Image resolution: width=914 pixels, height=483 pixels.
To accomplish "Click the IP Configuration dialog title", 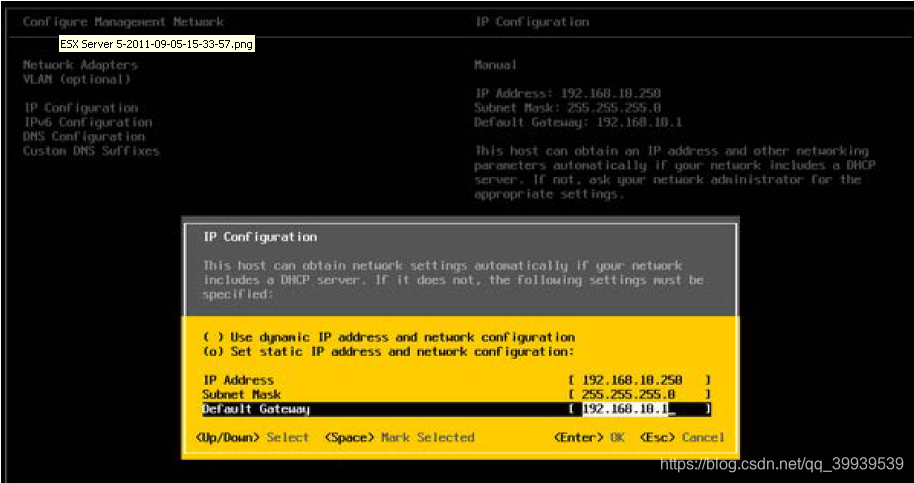I will 260,237.
